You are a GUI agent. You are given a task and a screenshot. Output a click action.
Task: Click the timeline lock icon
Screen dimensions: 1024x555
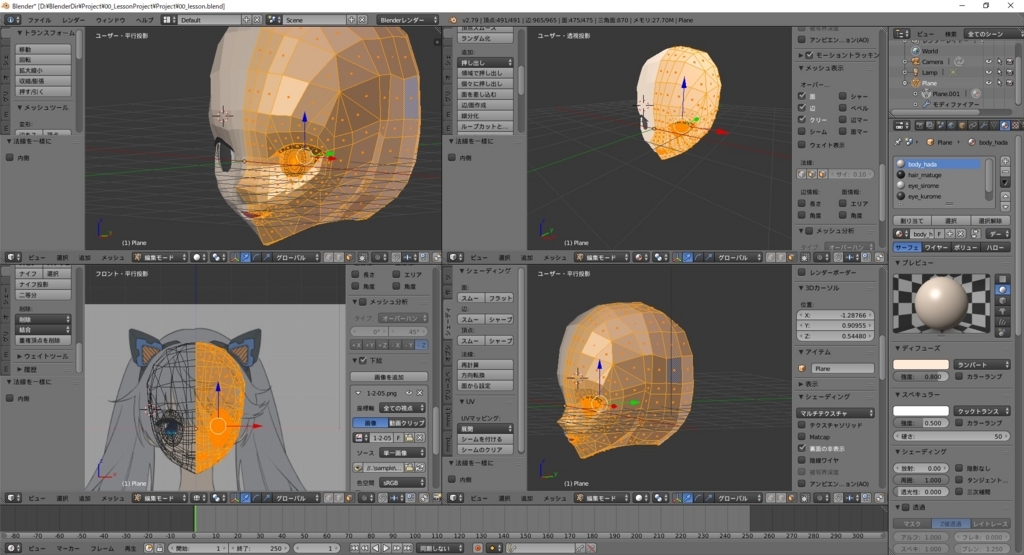tap(159, 548)
